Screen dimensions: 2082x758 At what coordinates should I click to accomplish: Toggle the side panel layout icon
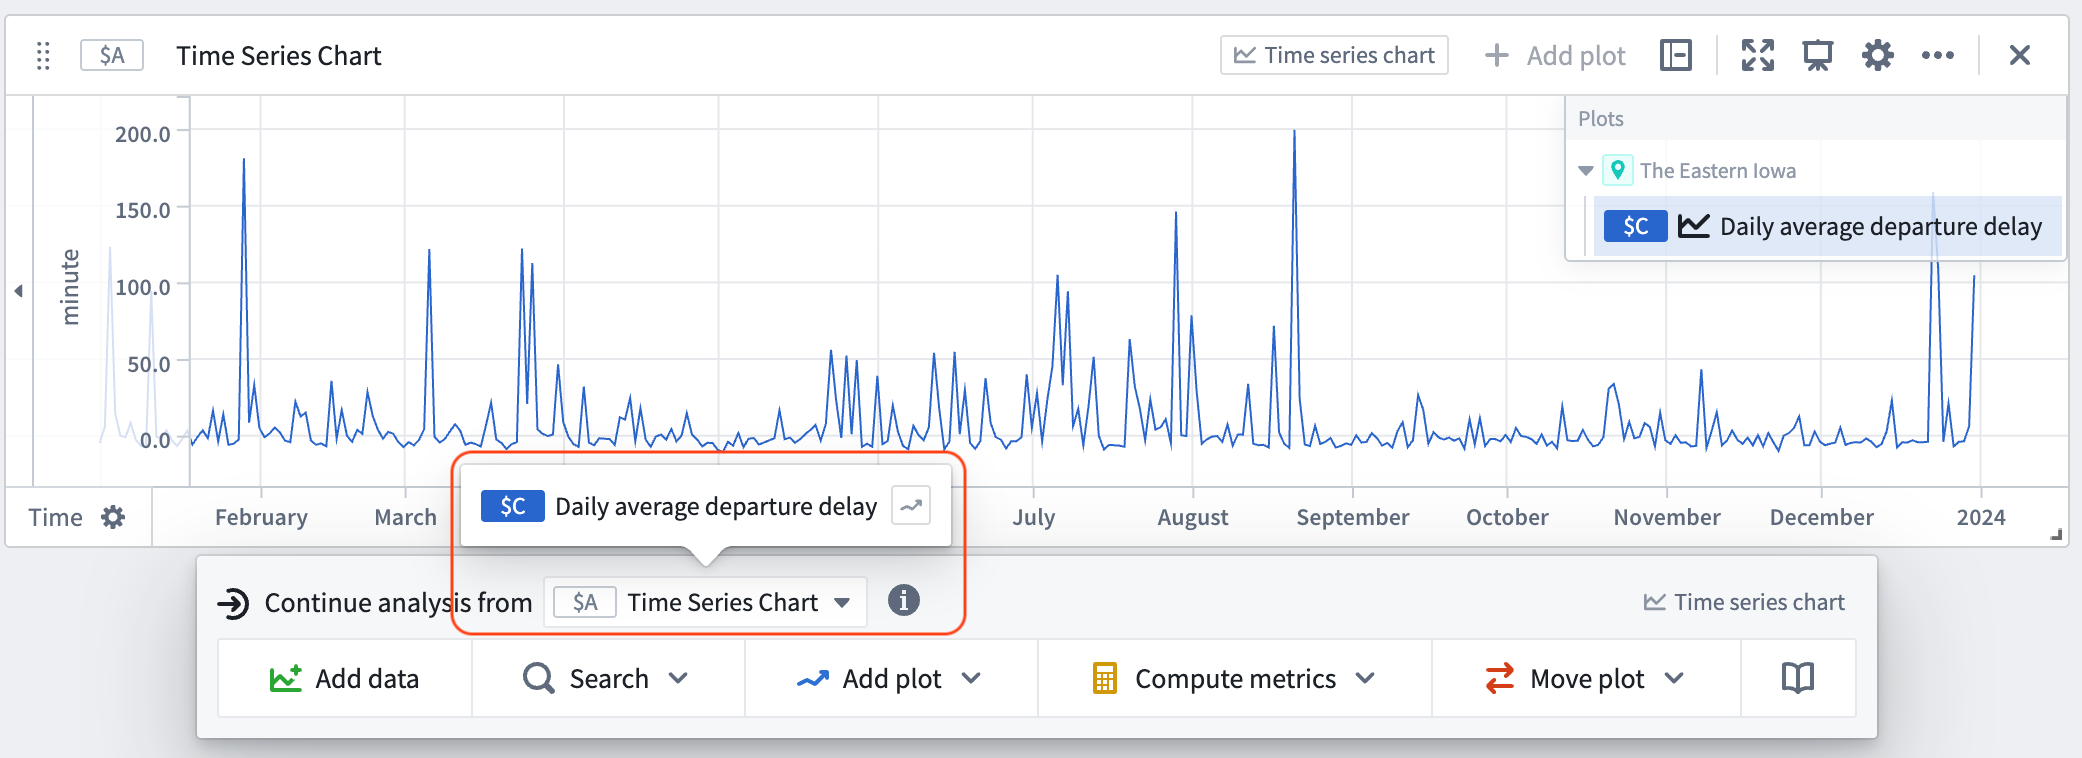coord(1676,55)
